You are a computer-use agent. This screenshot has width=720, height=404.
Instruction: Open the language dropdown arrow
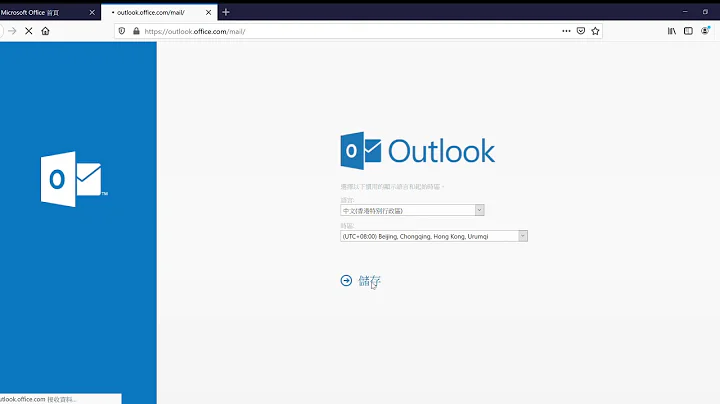[x=479, y=210]
